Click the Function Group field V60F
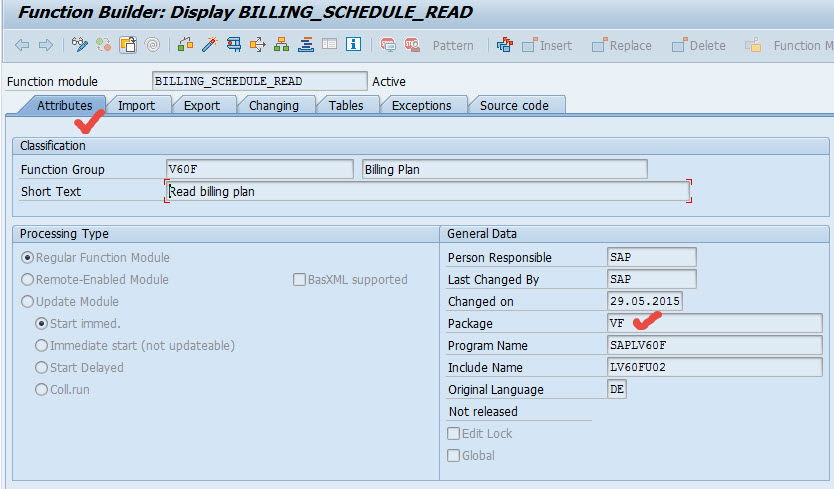 click(260, 169)
